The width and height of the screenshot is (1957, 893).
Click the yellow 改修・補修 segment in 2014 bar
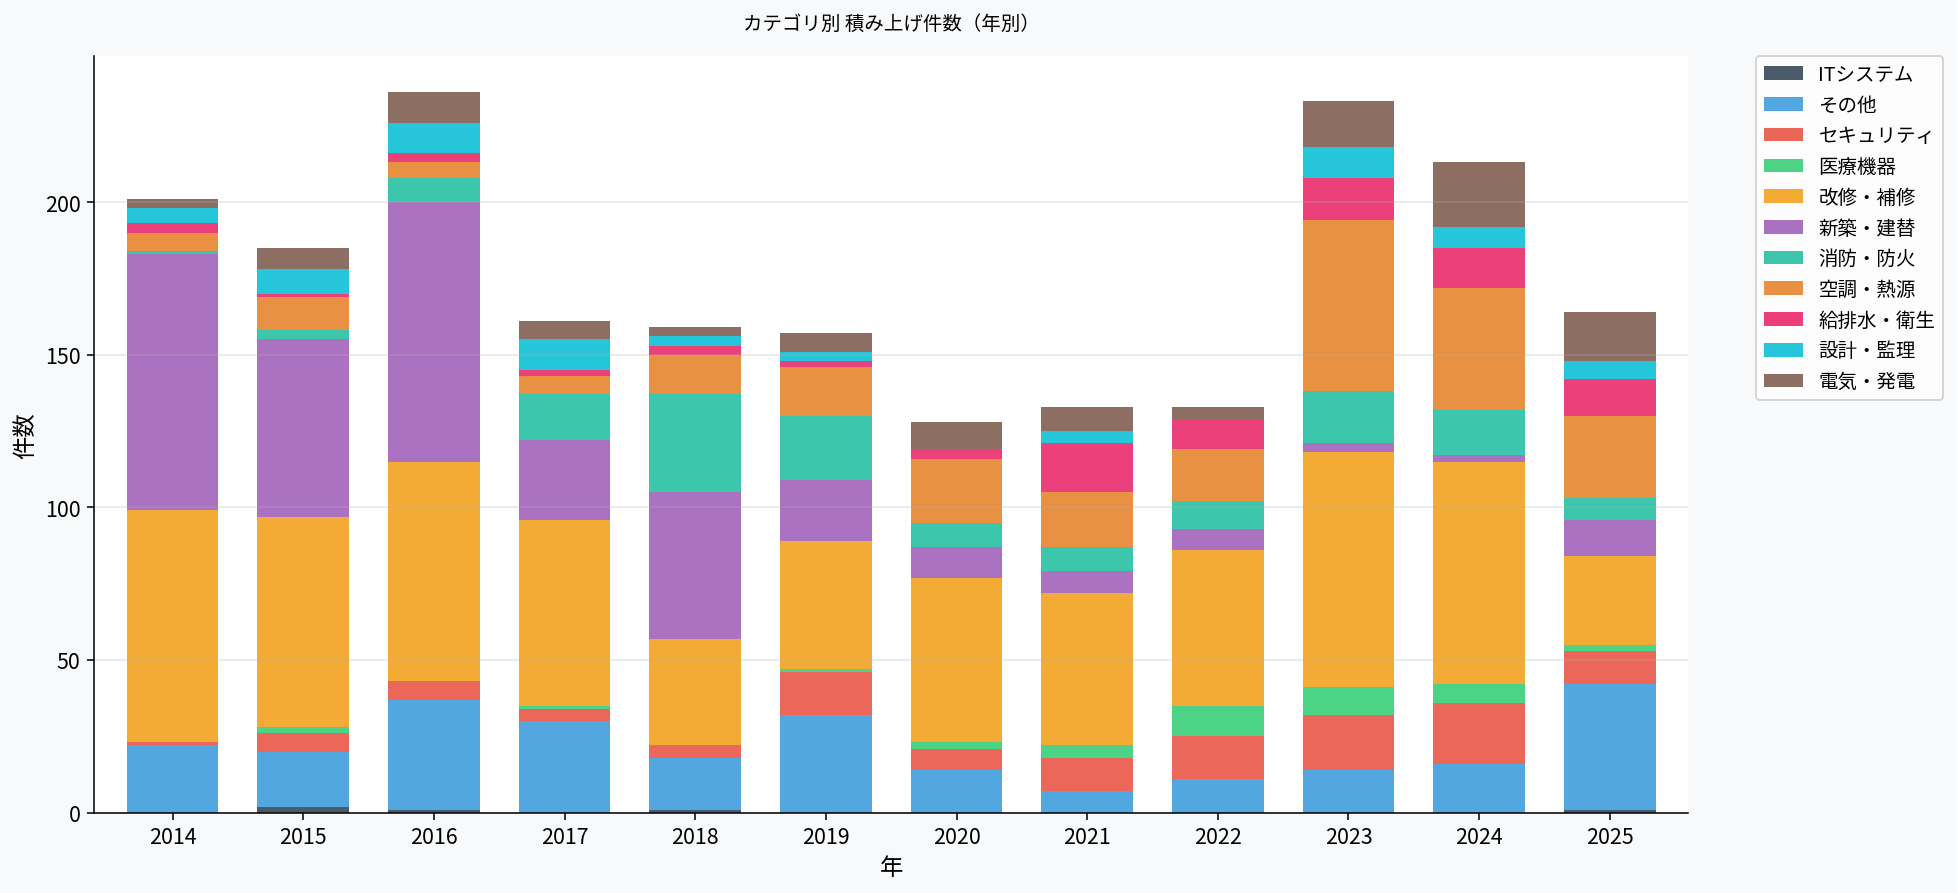[173, 626]
